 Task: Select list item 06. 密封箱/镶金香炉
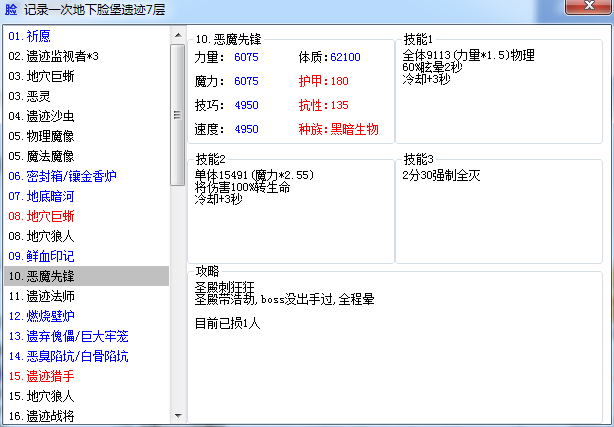87,176
